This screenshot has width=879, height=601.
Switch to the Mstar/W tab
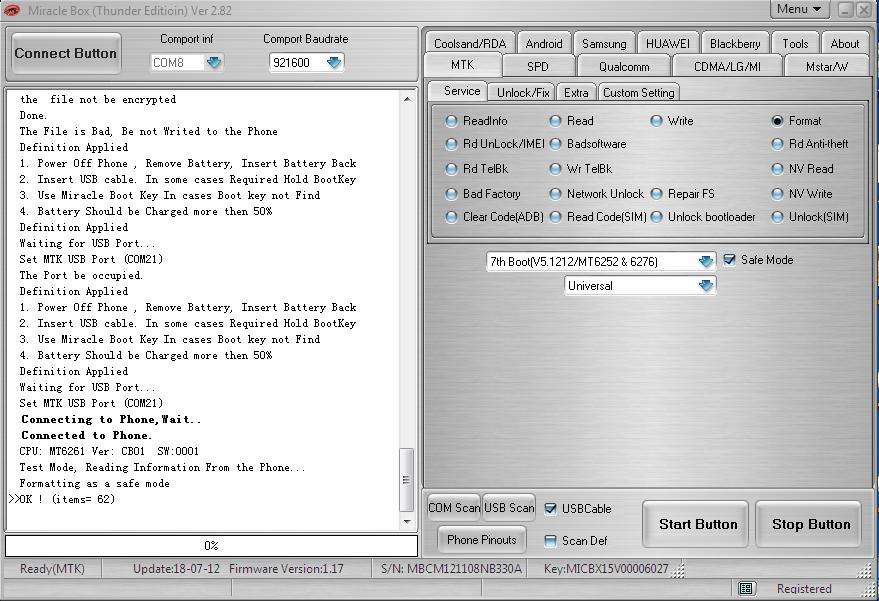tap(826, 66)
